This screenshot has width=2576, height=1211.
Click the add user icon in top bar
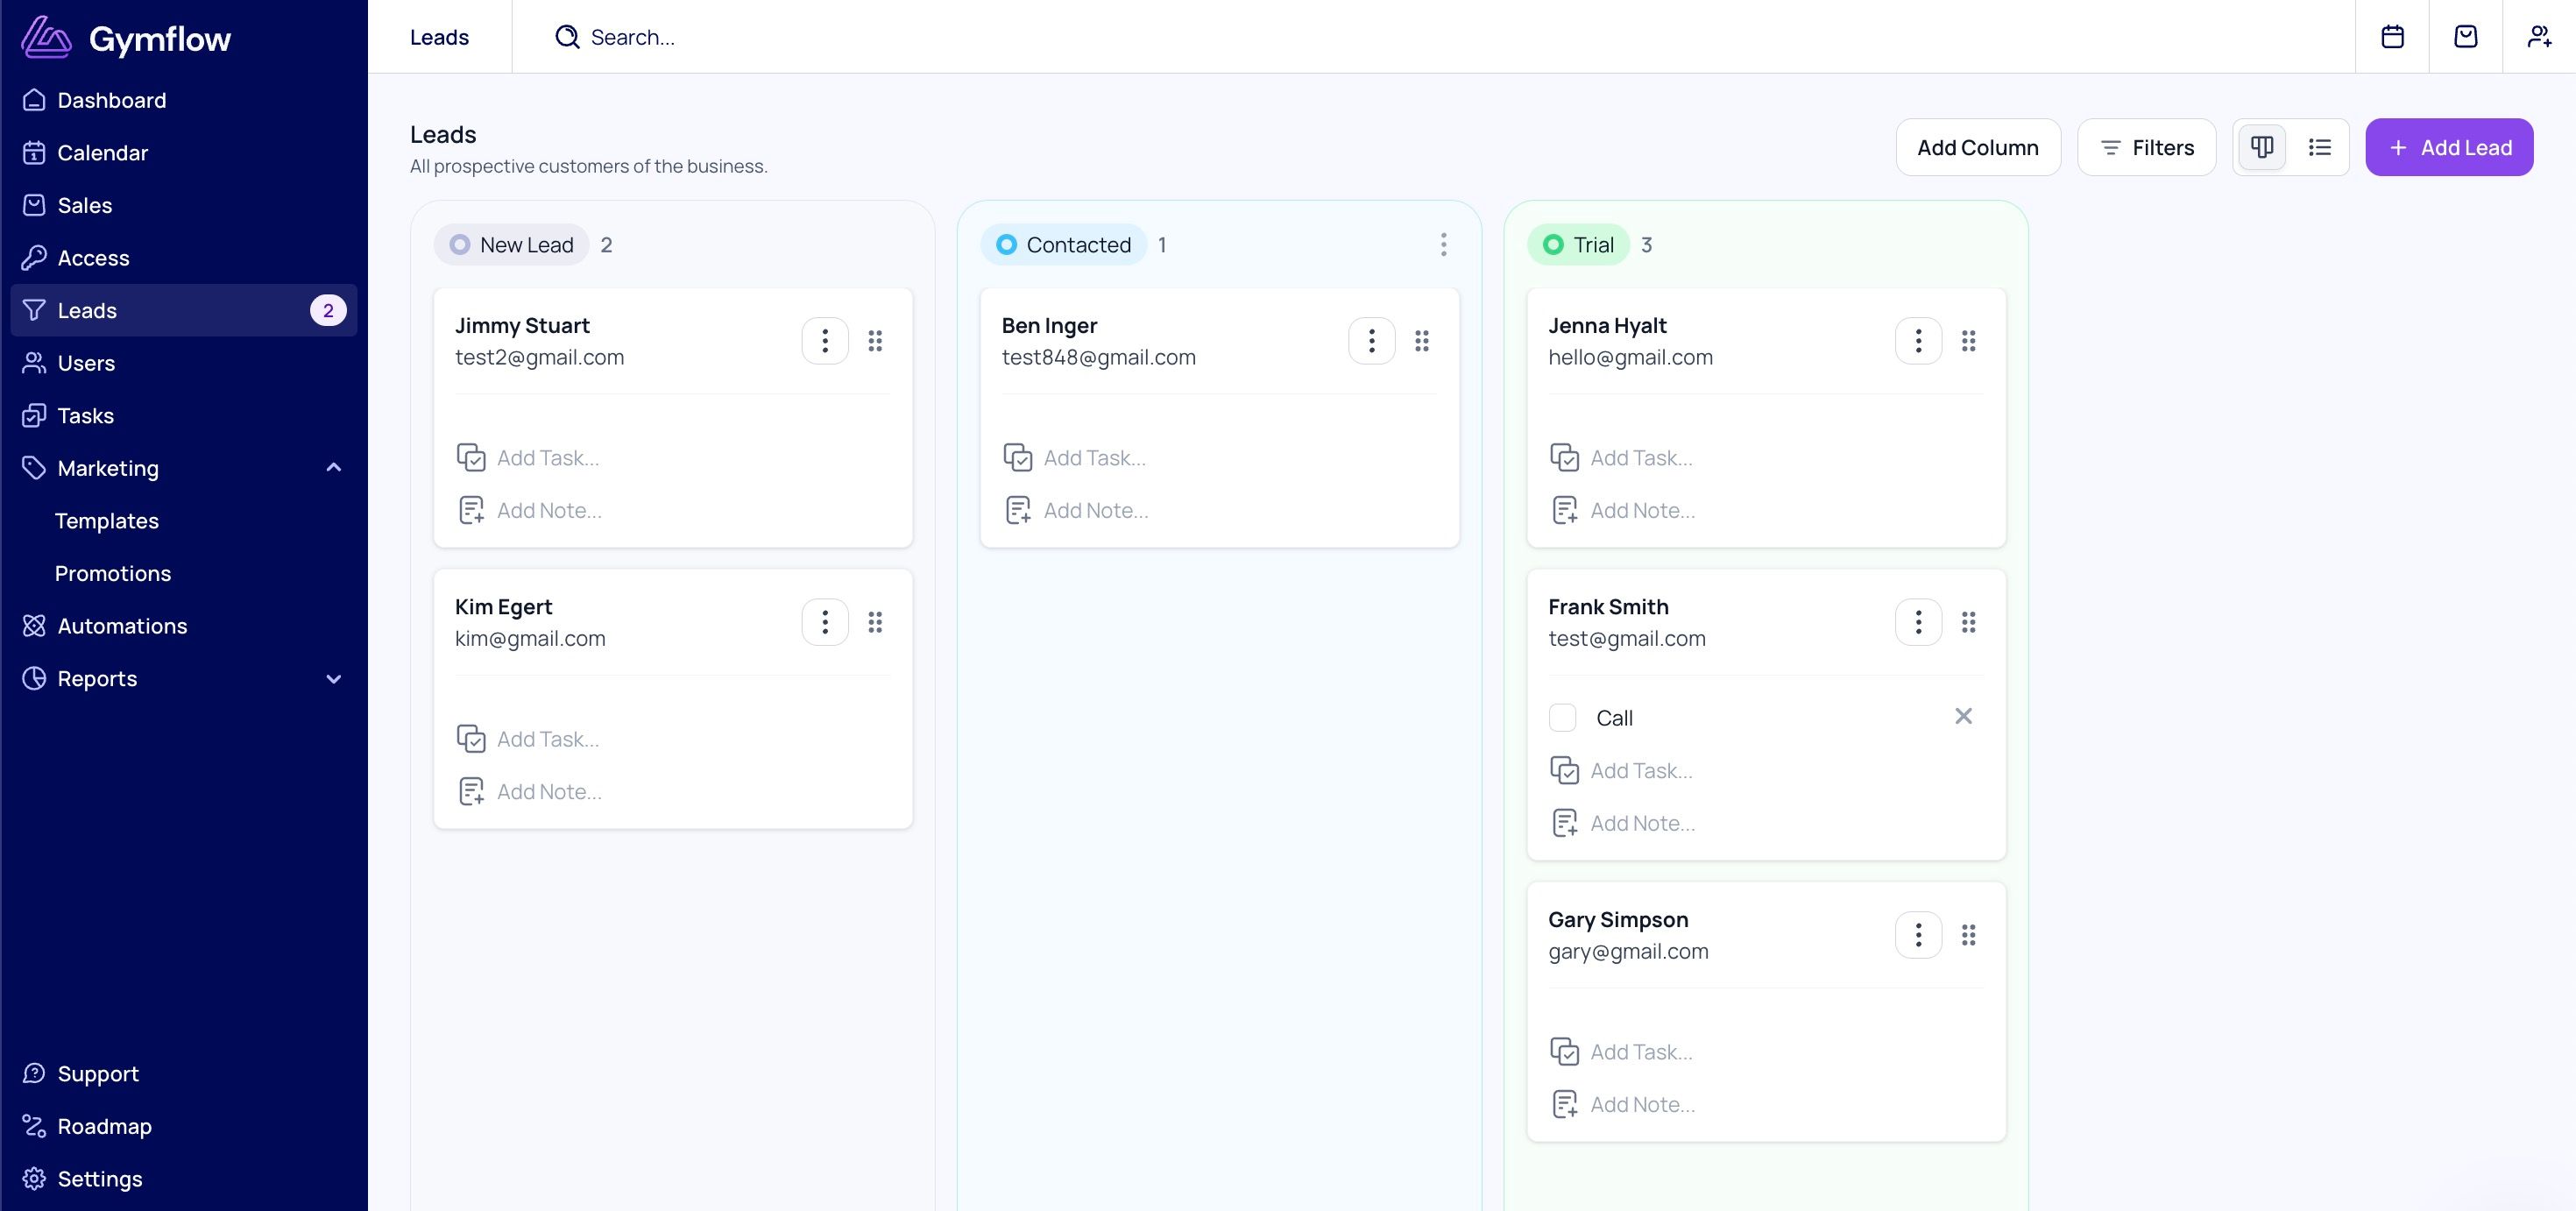(2540, 36)
